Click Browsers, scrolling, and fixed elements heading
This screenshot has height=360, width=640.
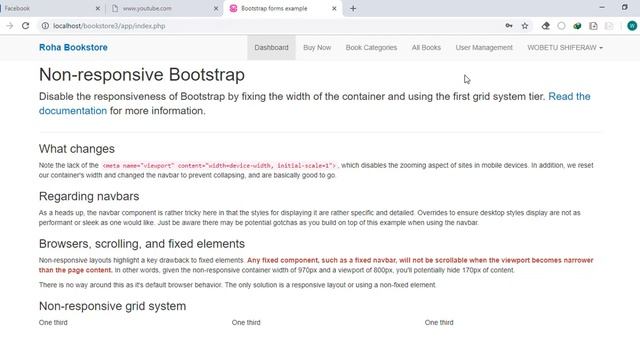pyautogui.click(x=142, y=244)
